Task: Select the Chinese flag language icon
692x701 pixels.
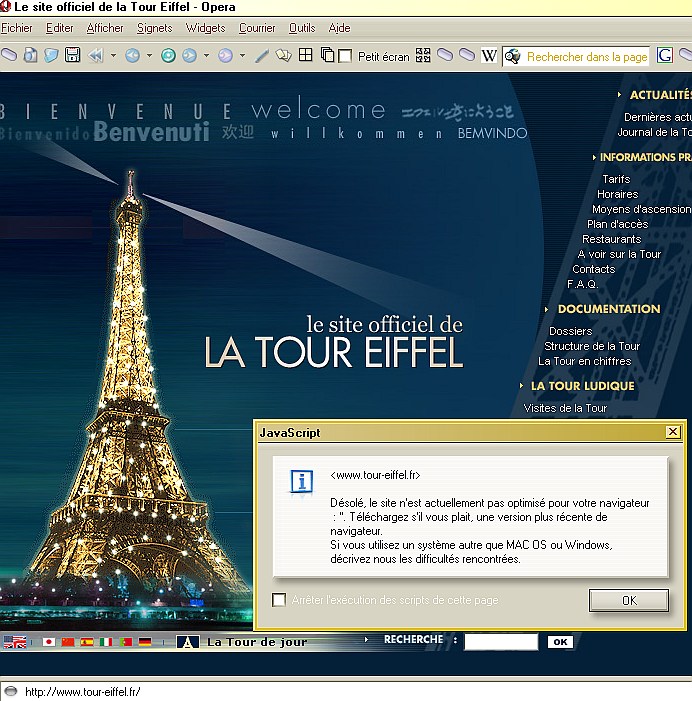Action: tap(68, 642)
